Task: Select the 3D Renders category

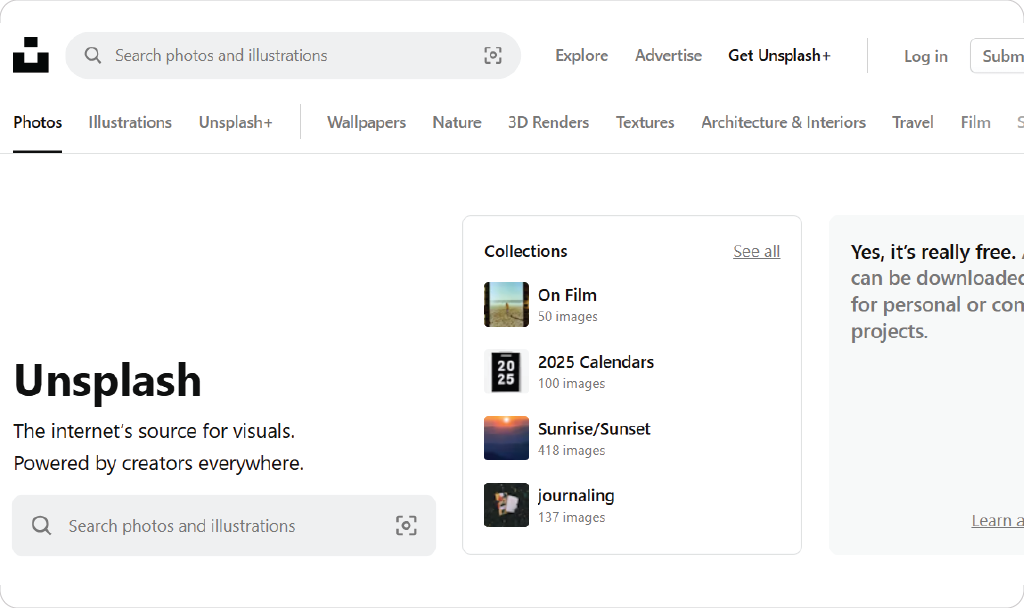Action: 548,123
